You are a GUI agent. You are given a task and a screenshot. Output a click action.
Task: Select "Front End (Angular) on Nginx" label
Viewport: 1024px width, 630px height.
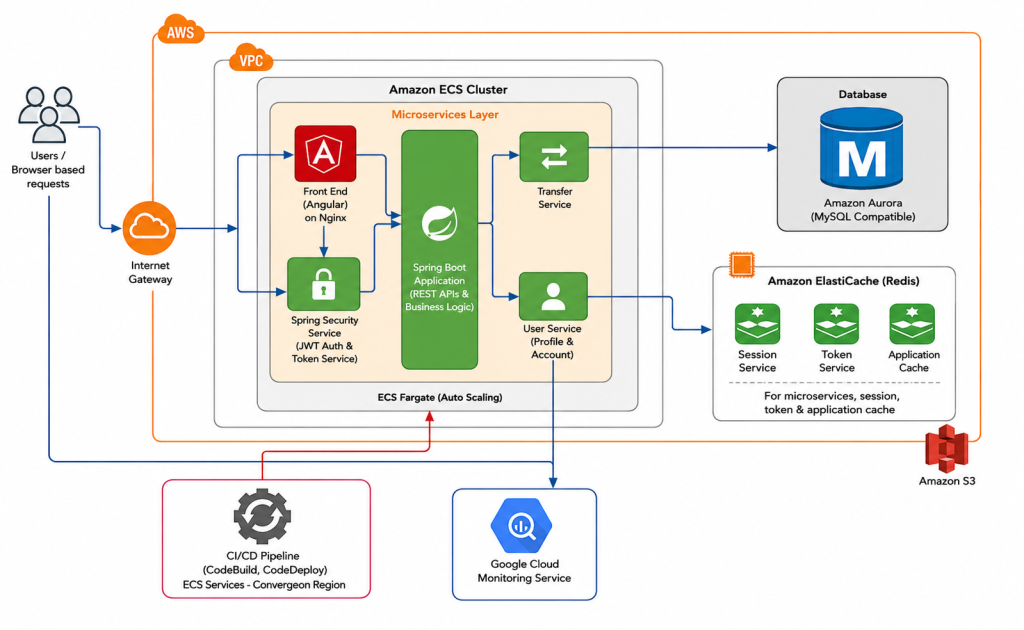tap(325, 204)
